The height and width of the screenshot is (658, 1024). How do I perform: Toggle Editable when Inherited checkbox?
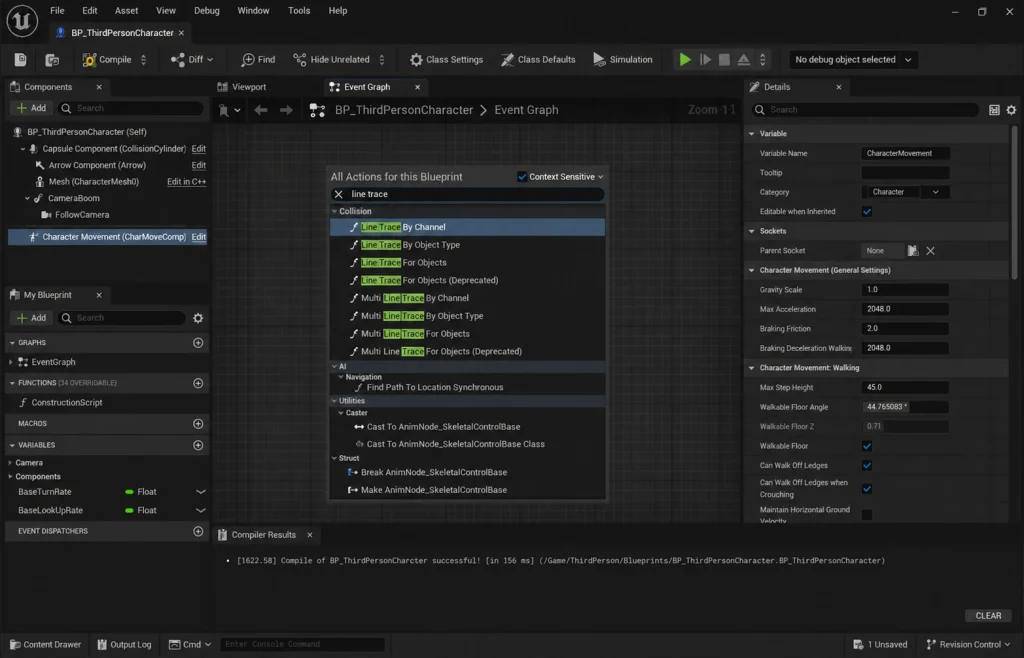click(867, 212)
